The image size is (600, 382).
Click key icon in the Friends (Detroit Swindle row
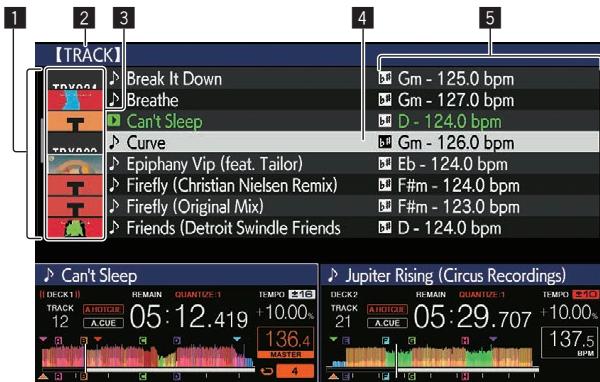coord(385,228)
